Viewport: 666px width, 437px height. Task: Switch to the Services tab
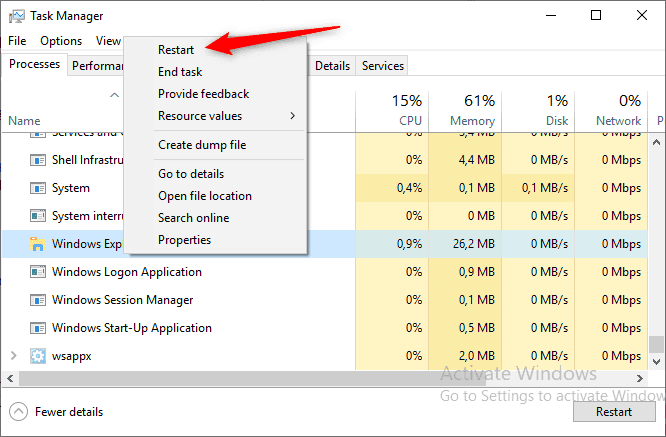[x=383, y=66]
